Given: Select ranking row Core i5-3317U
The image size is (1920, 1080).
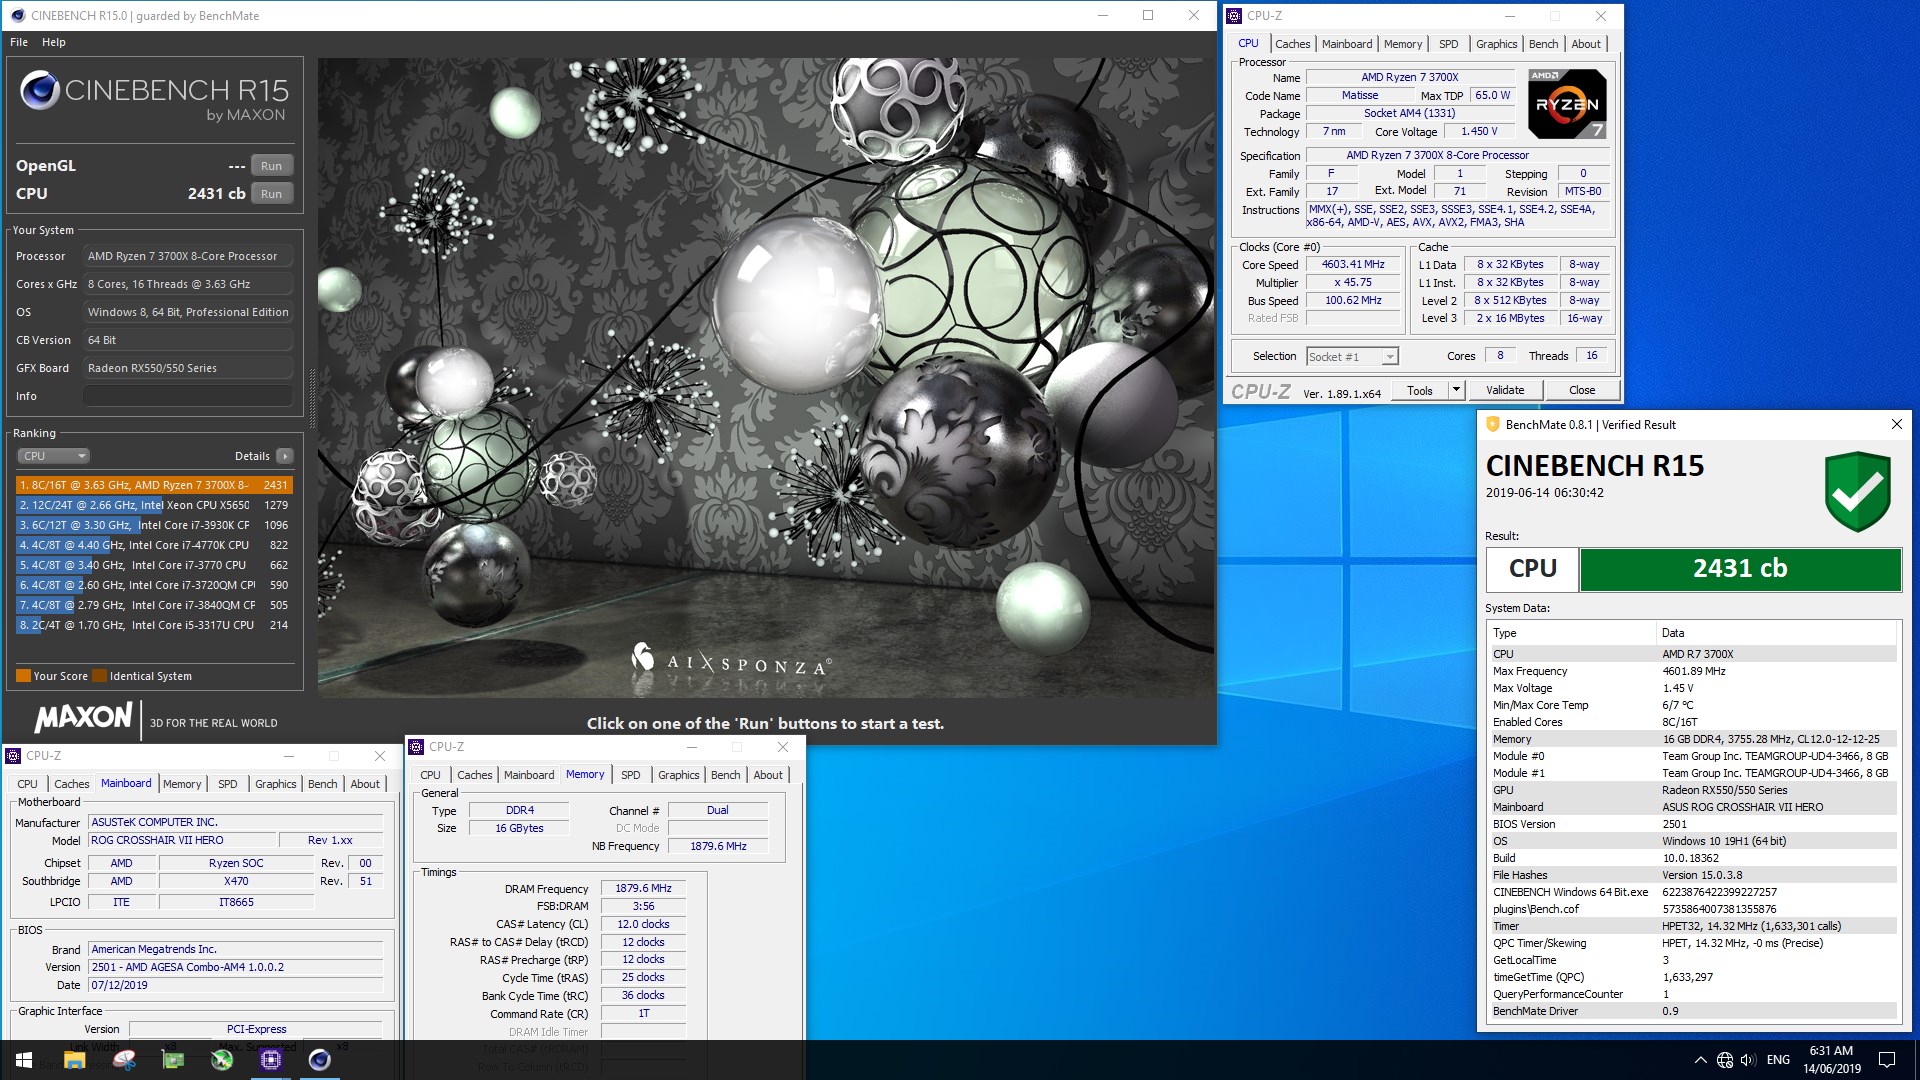Looking at the screenshot, I should pyautogui.click(x=154, y=625).
